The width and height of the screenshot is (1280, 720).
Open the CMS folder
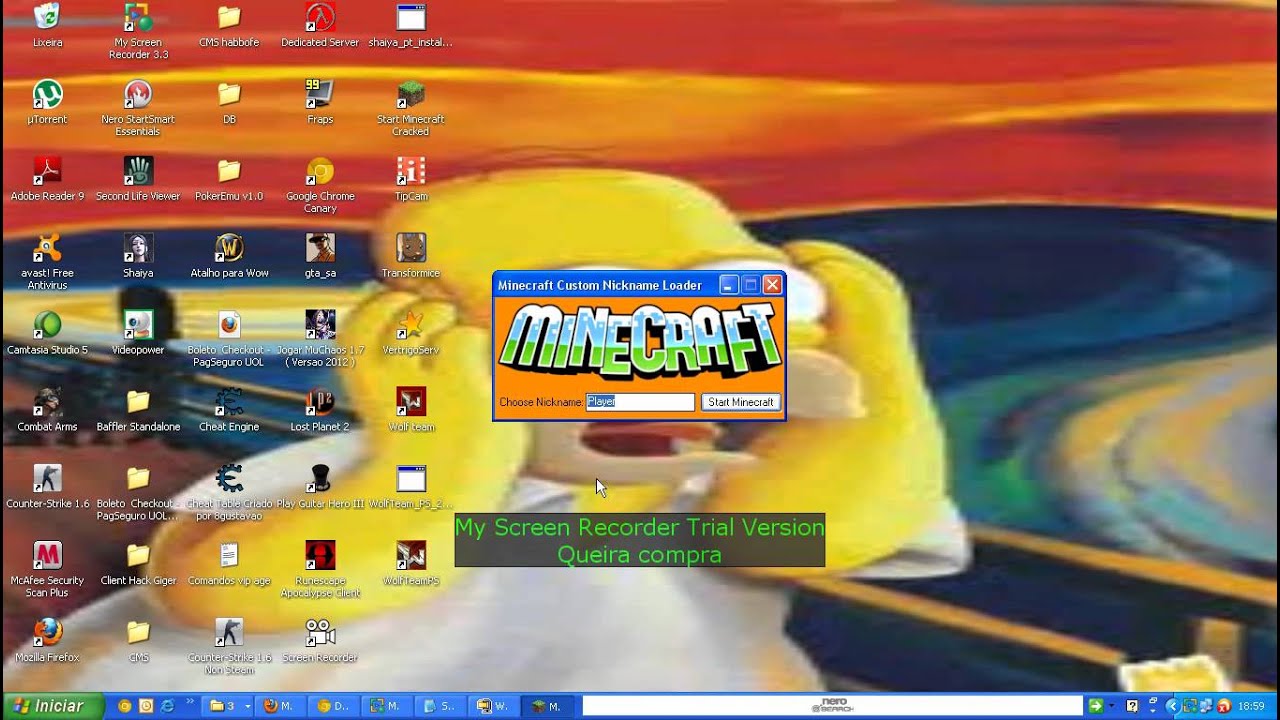click(x=138, y=642)
